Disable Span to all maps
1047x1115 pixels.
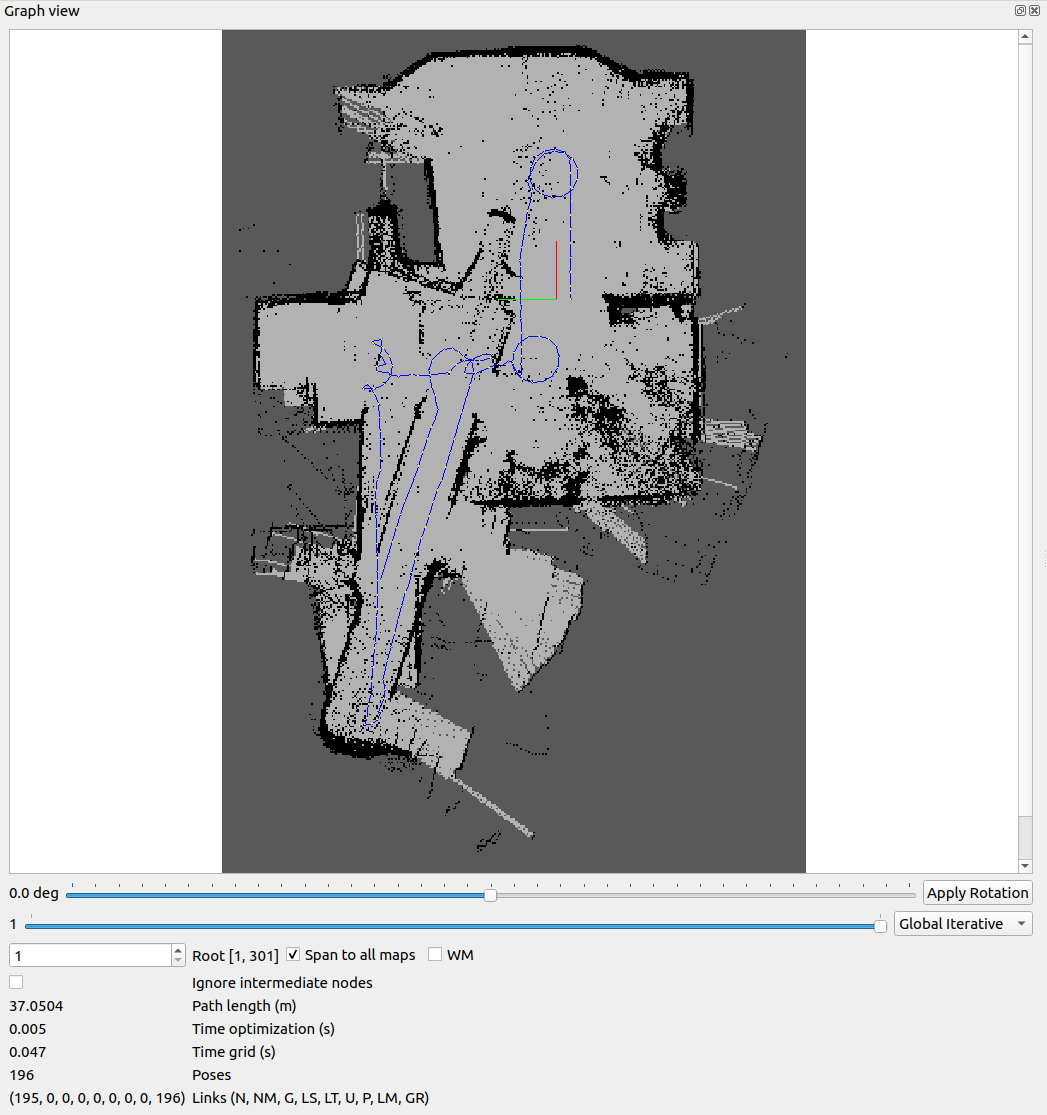(x=293, y=955)
